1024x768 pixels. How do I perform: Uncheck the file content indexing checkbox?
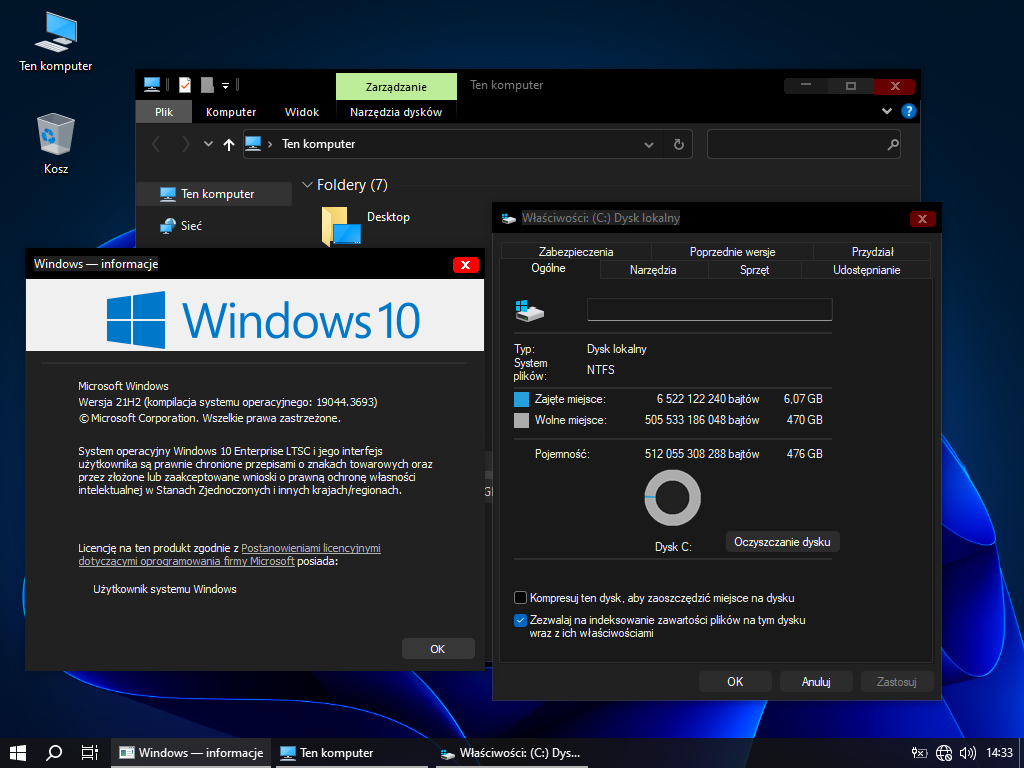[x=520, y=620]
